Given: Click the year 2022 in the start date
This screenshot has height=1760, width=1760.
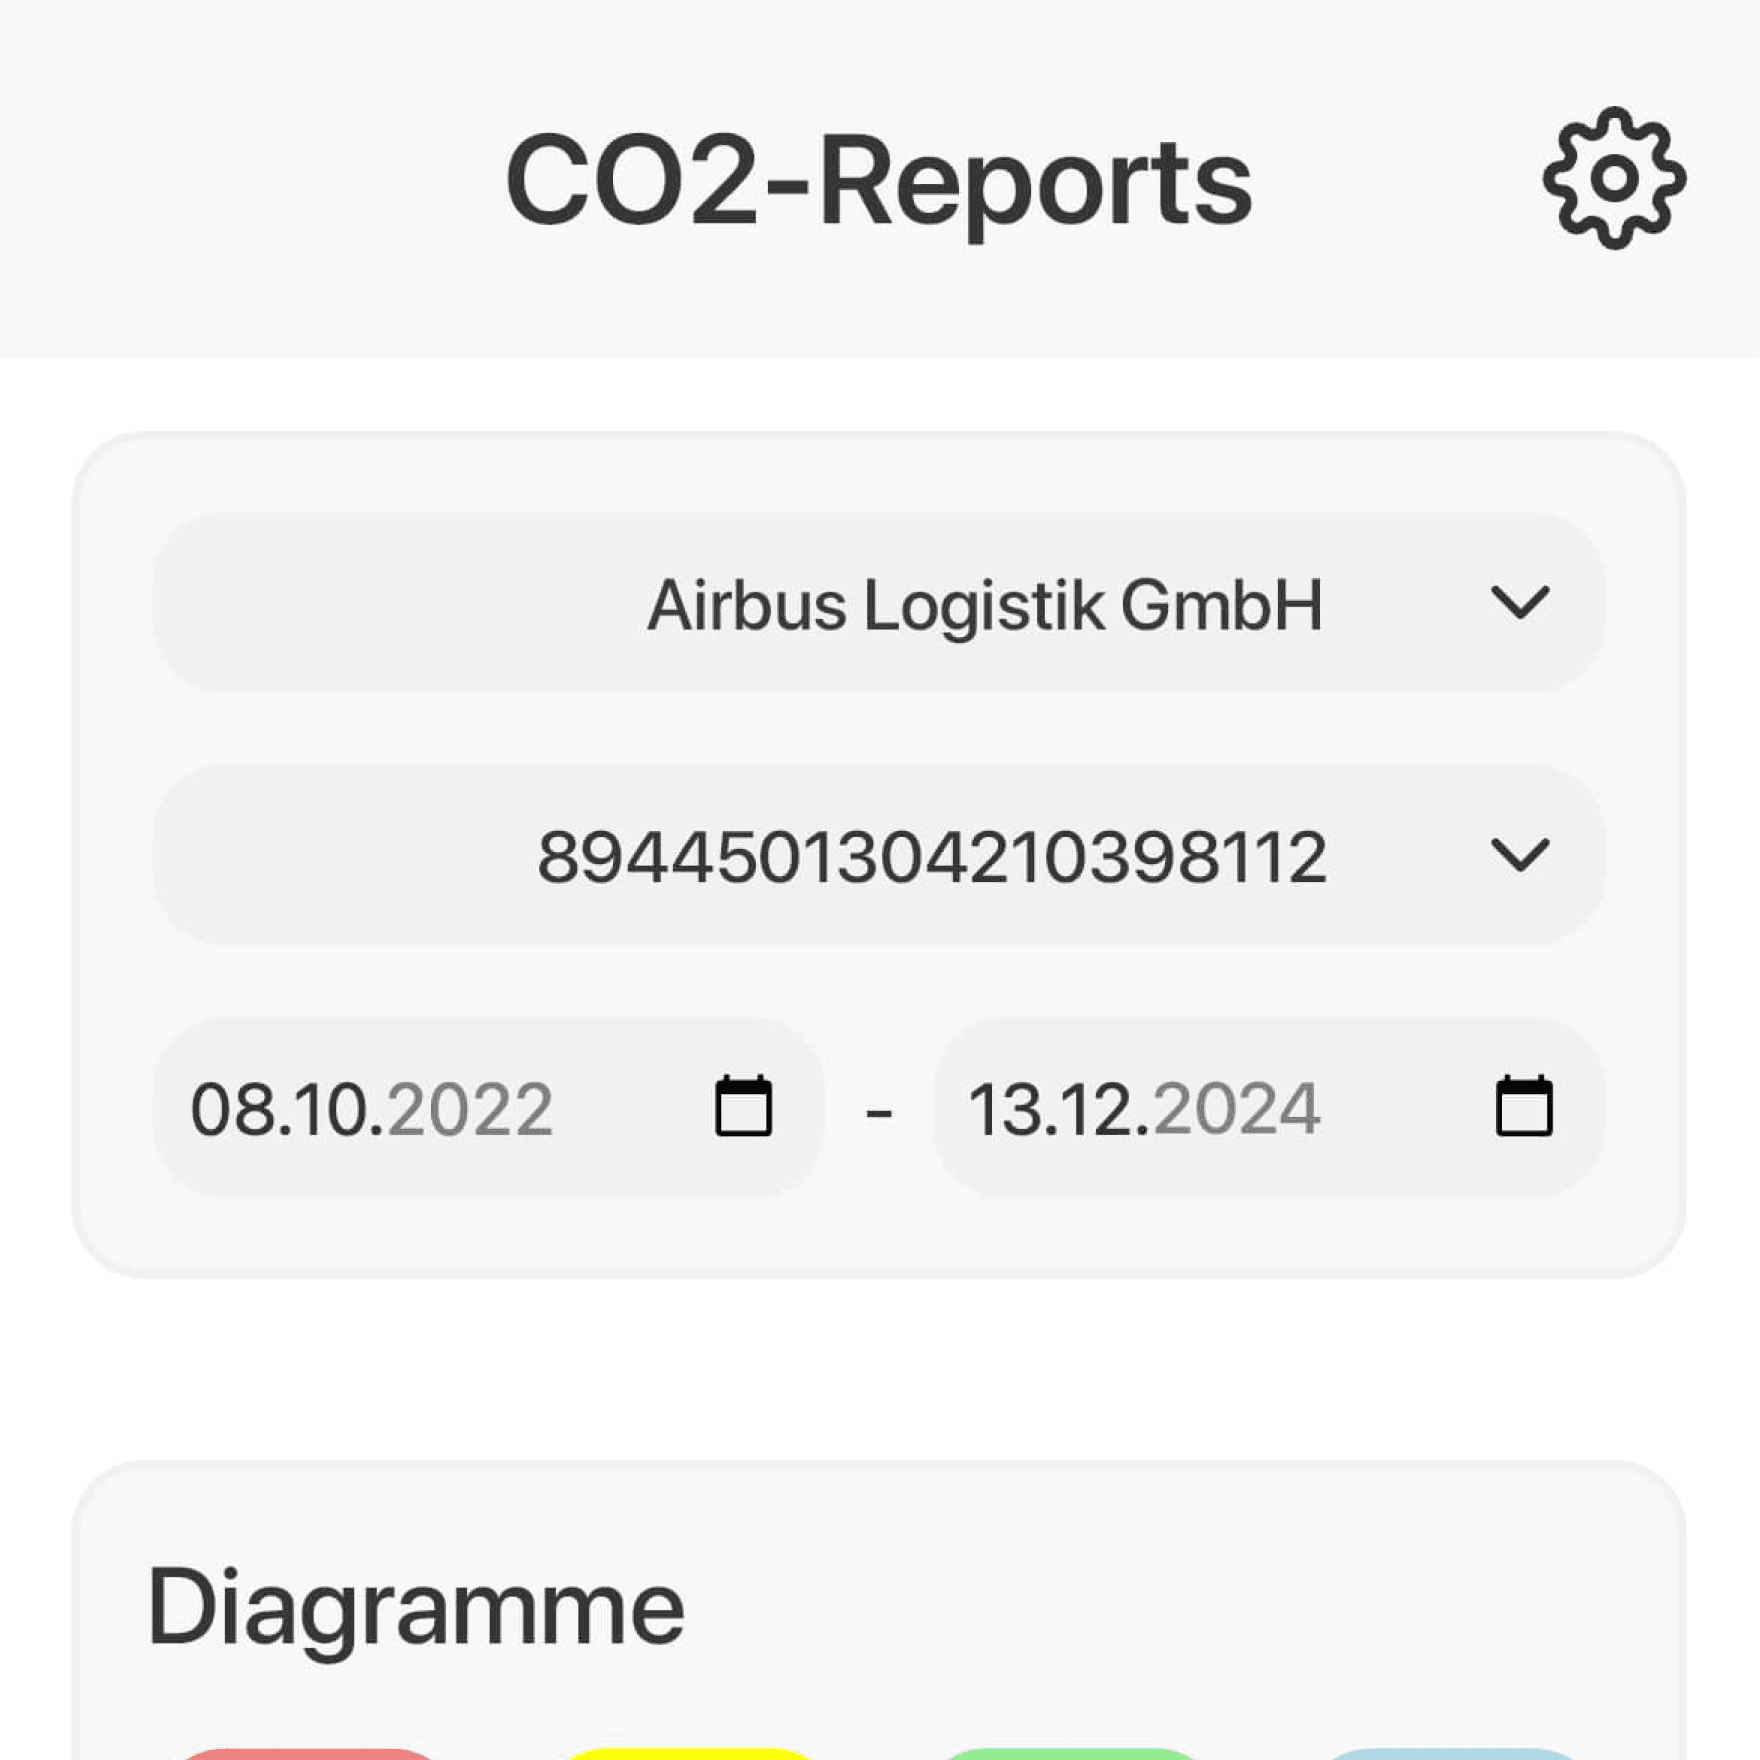Looking at the screenshot, I should click(470, 1105).
